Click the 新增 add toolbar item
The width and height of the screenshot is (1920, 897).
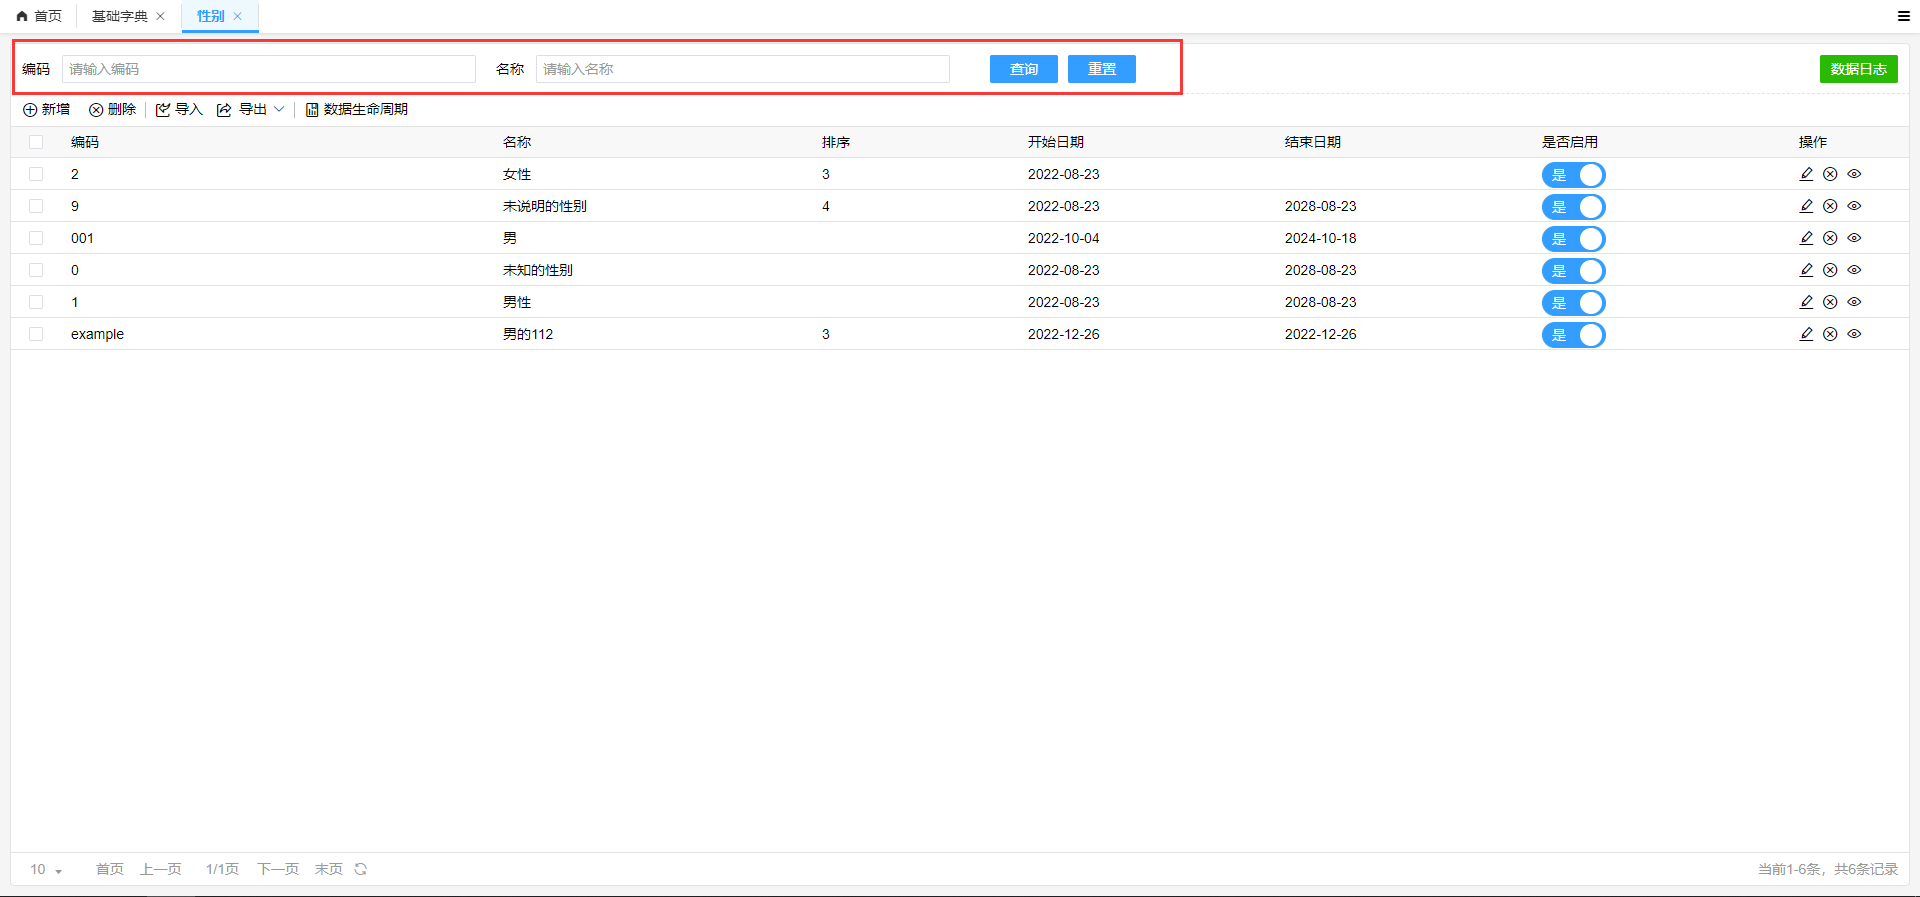point(46,109)
